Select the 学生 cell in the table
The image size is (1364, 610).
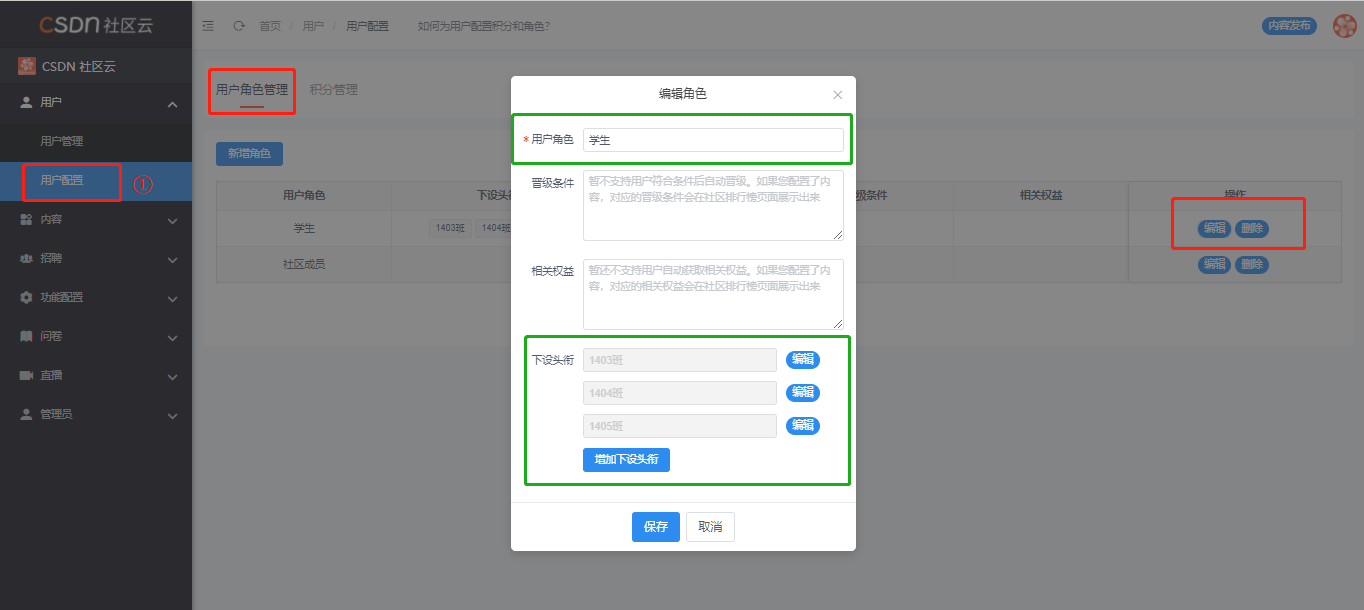304,228
